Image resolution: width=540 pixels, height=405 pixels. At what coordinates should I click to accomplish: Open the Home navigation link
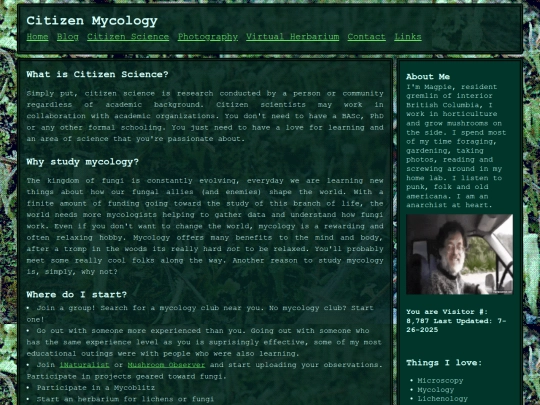(x=37, y=37)
